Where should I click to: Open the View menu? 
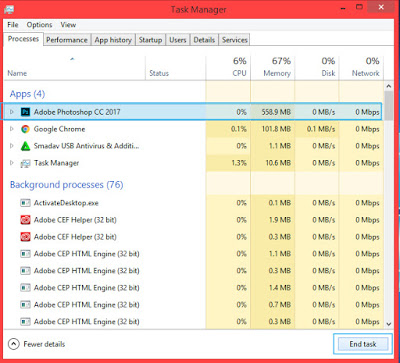(x=68, y=25)
